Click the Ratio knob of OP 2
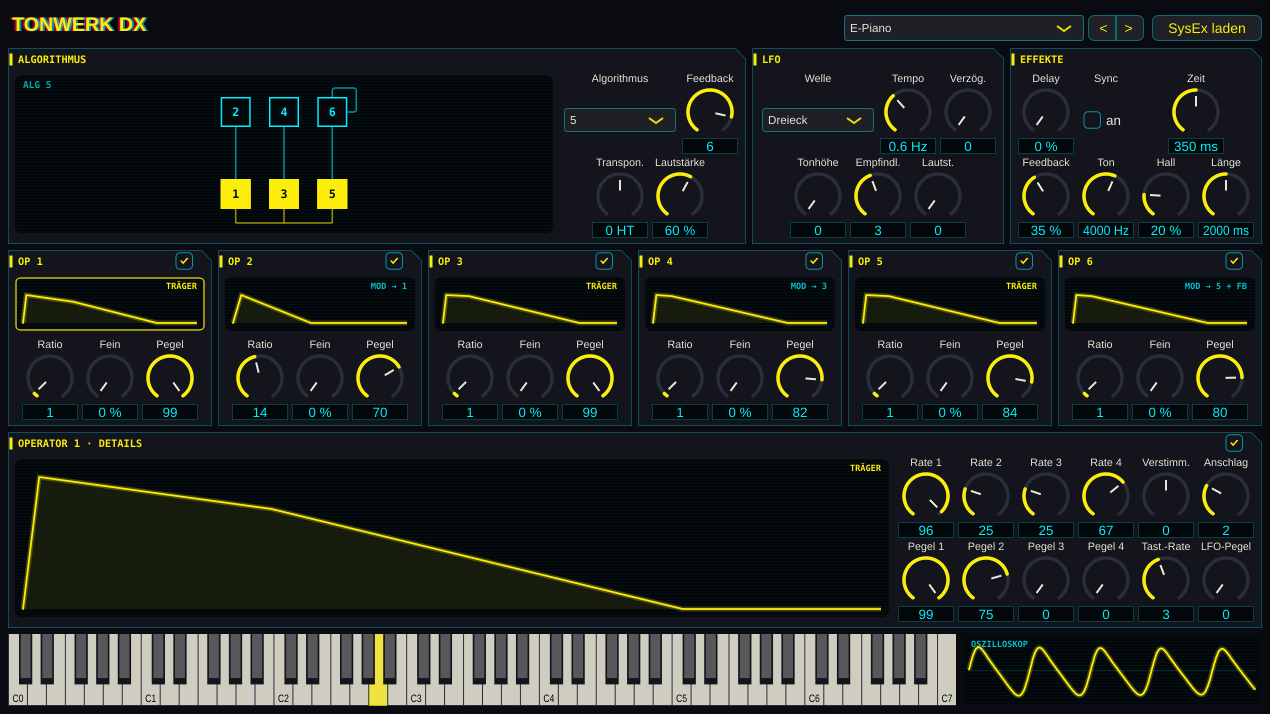 260,378
